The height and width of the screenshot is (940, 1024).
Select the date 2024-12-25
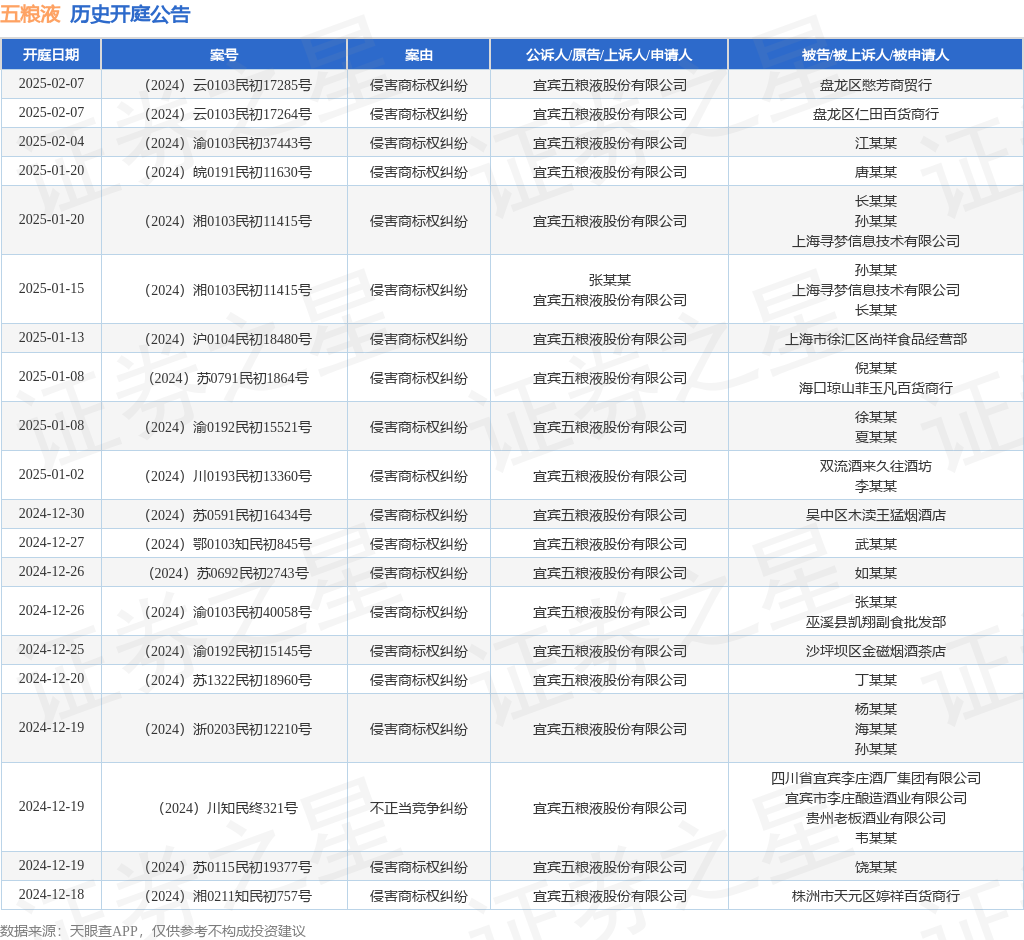pos(51,650)
